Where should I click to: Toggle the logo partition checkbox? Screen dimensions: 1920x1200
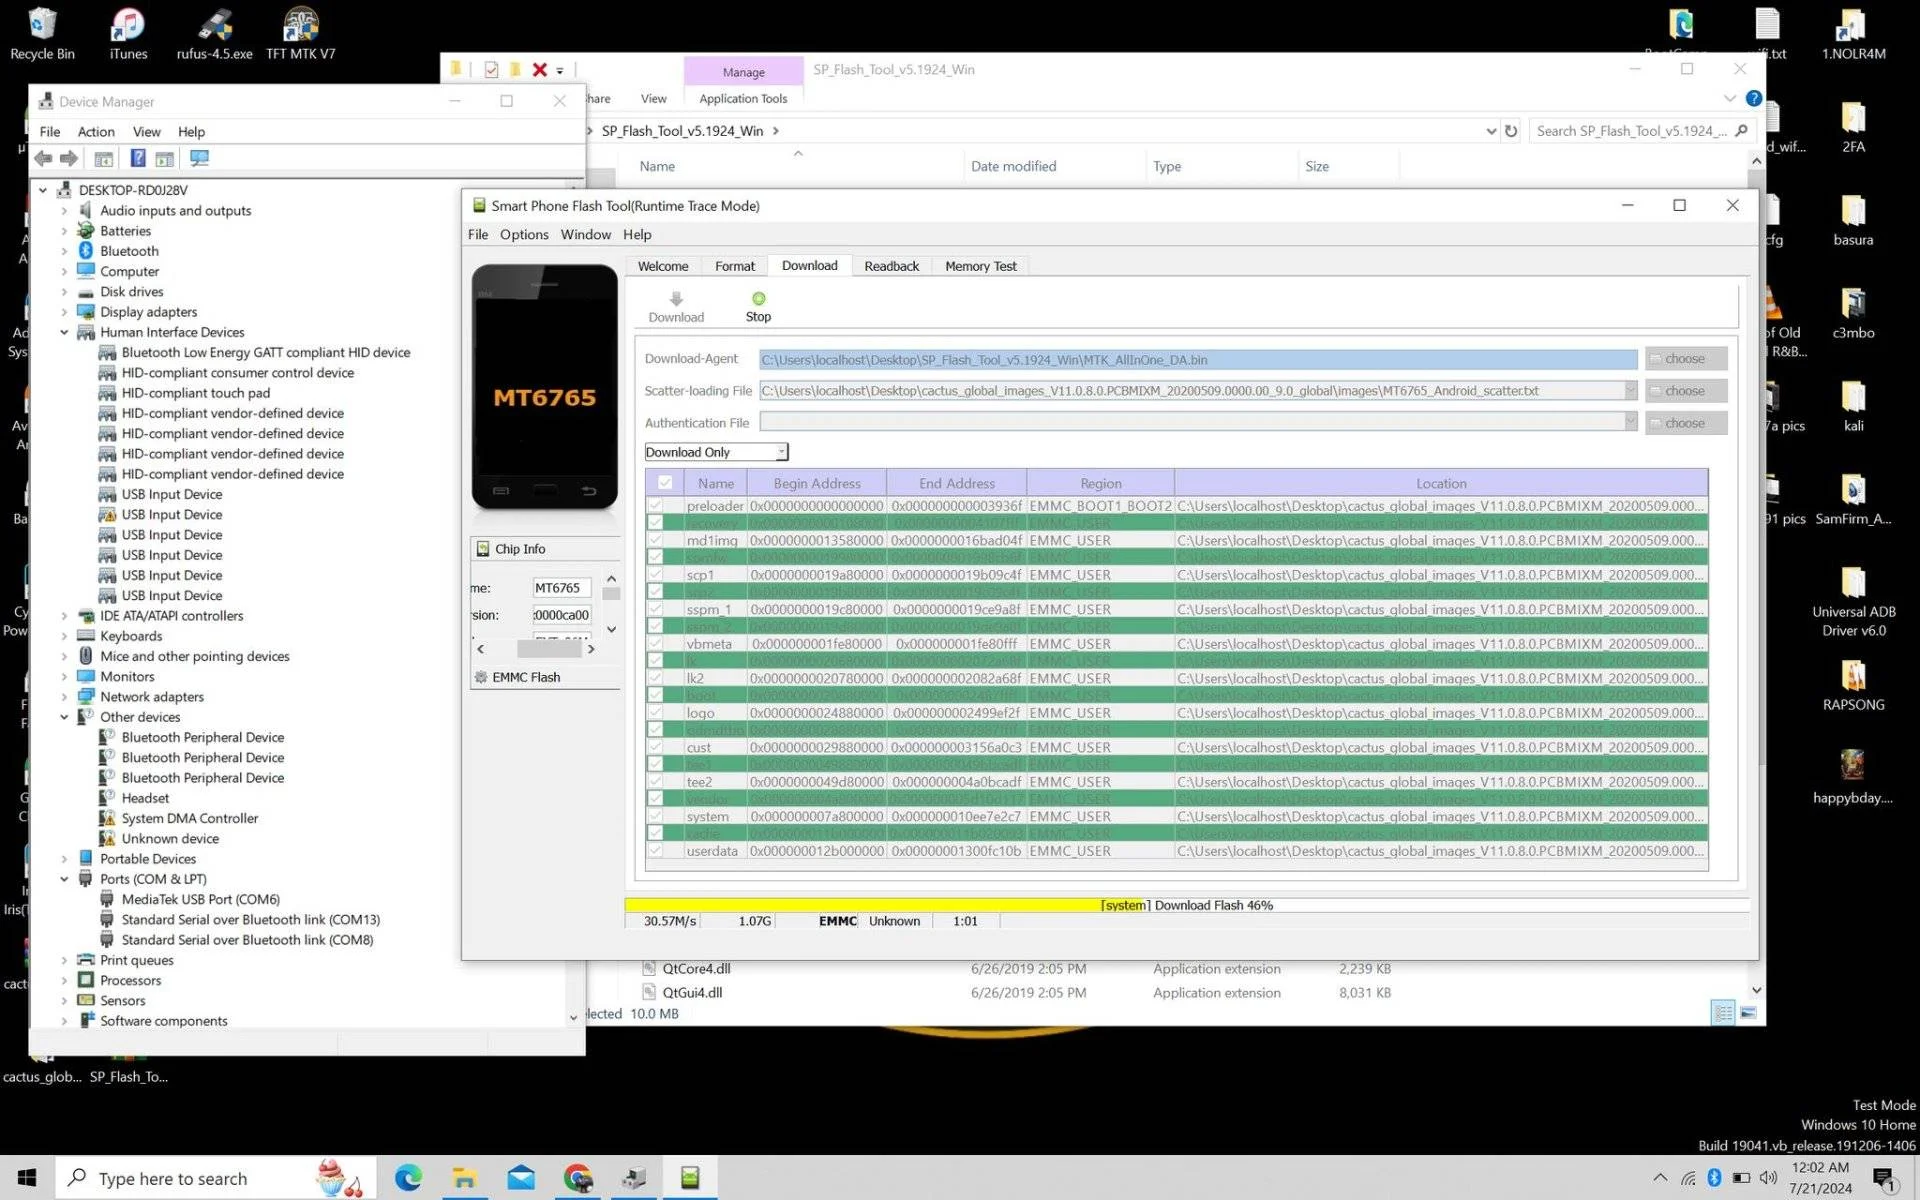point(655,713)
